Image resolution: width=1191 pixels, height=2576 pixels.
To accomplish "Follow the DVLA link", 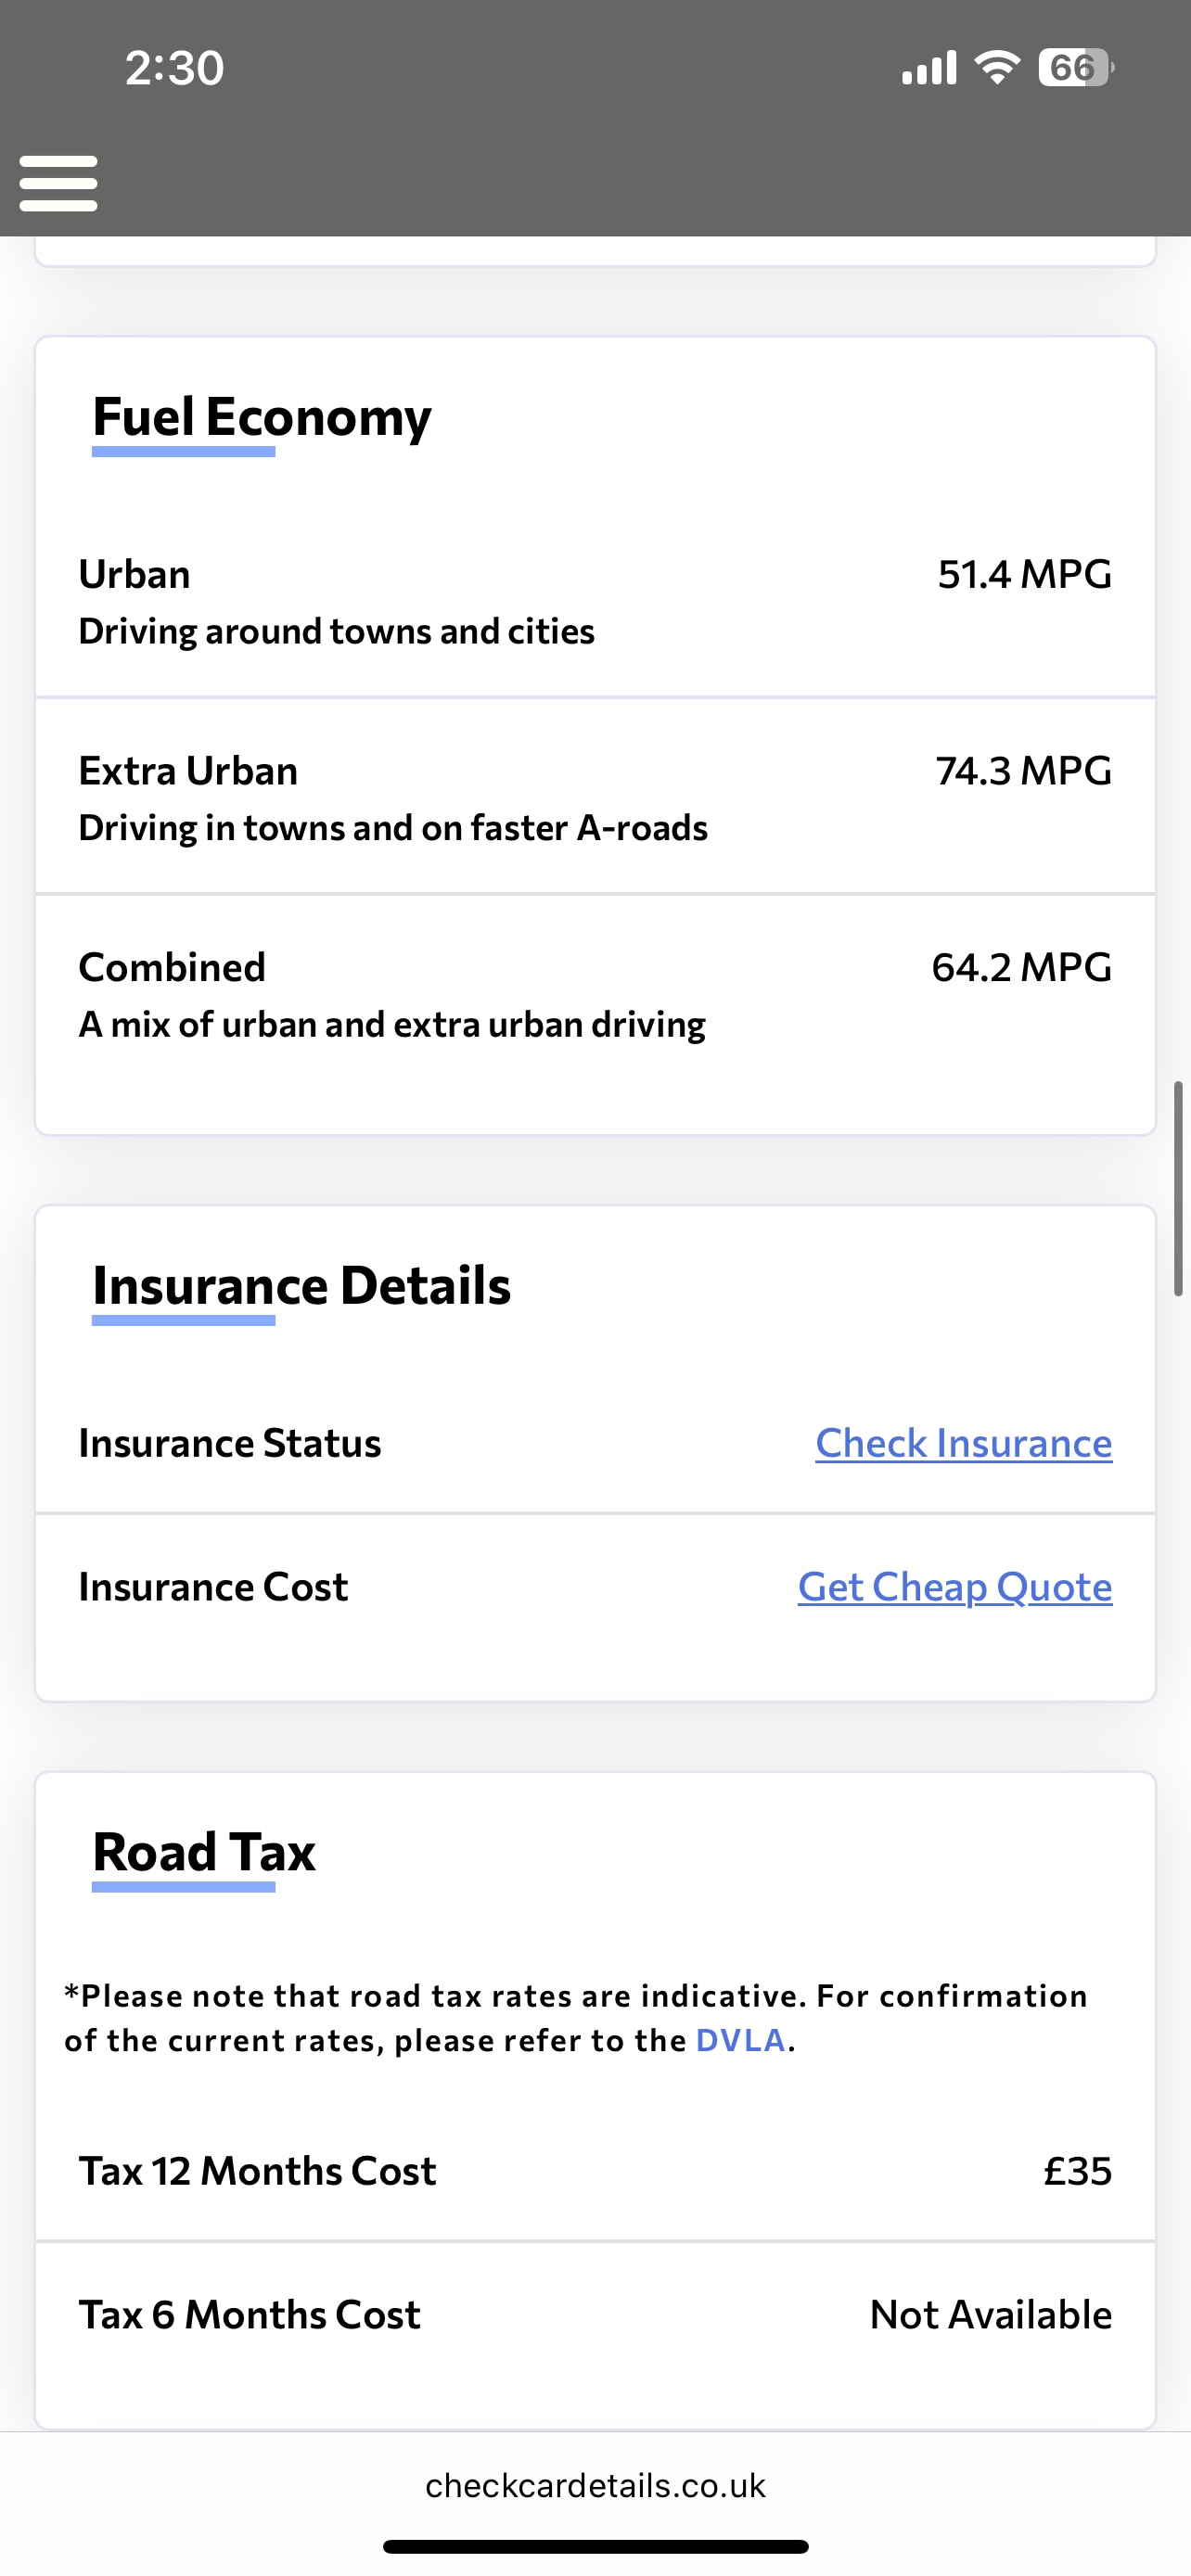I will [740, 2041].
